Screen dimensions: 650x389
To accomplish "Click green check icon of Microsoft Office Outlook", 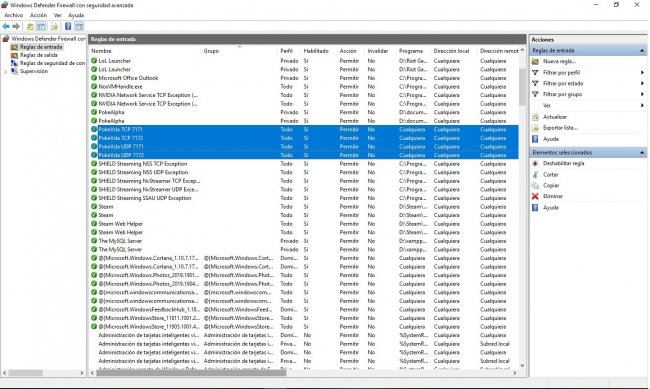I will tap(94, 78).
